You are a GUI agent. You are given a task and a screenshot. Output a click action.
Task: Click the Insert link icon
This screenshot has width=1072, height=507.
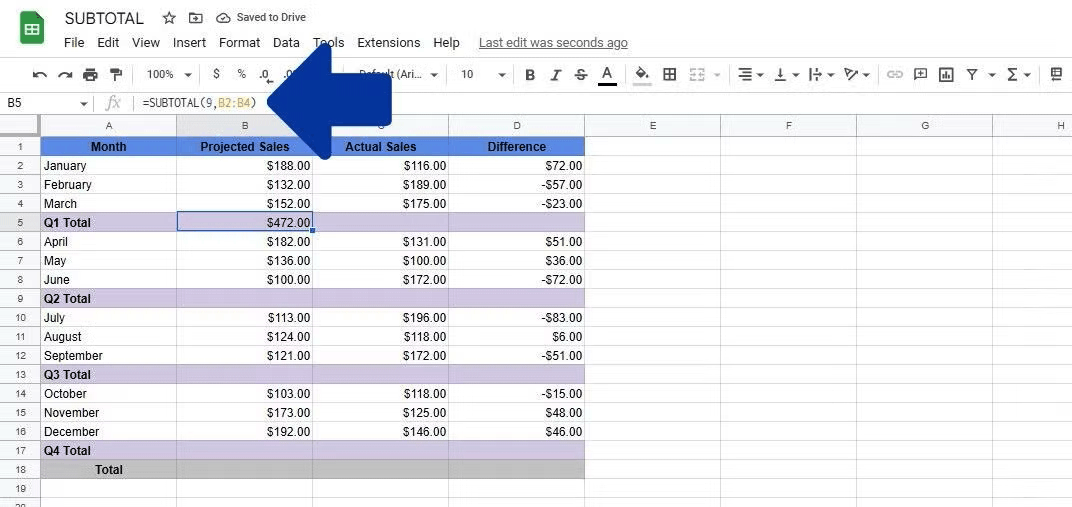coord(894,74)
